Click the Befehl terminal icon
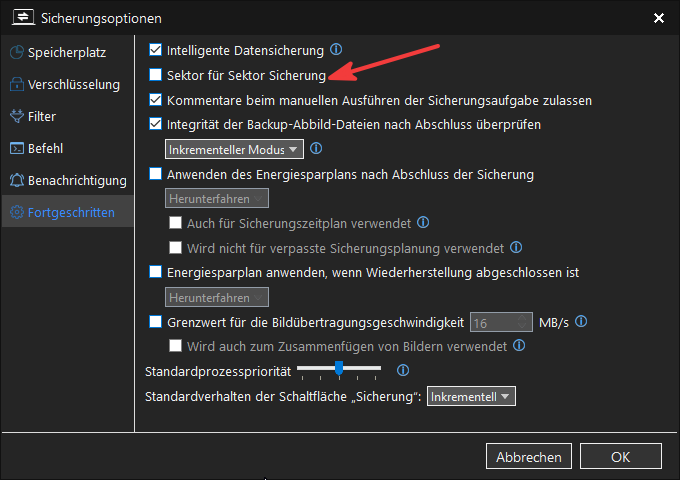The height and width of the screenshot is (480, 680). (x=16, y=148)
